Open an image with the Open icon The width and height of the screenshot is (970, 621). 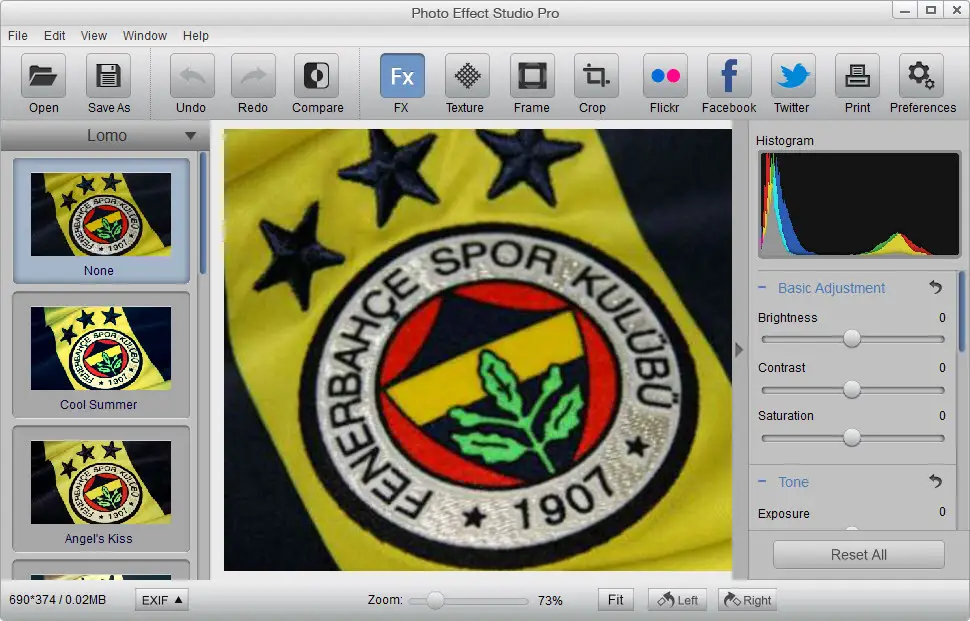pos(43,76)
